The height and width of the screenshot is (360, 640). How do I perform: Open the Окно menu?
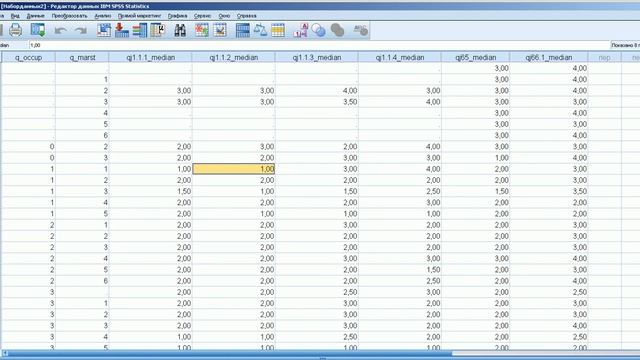[224, 16]
